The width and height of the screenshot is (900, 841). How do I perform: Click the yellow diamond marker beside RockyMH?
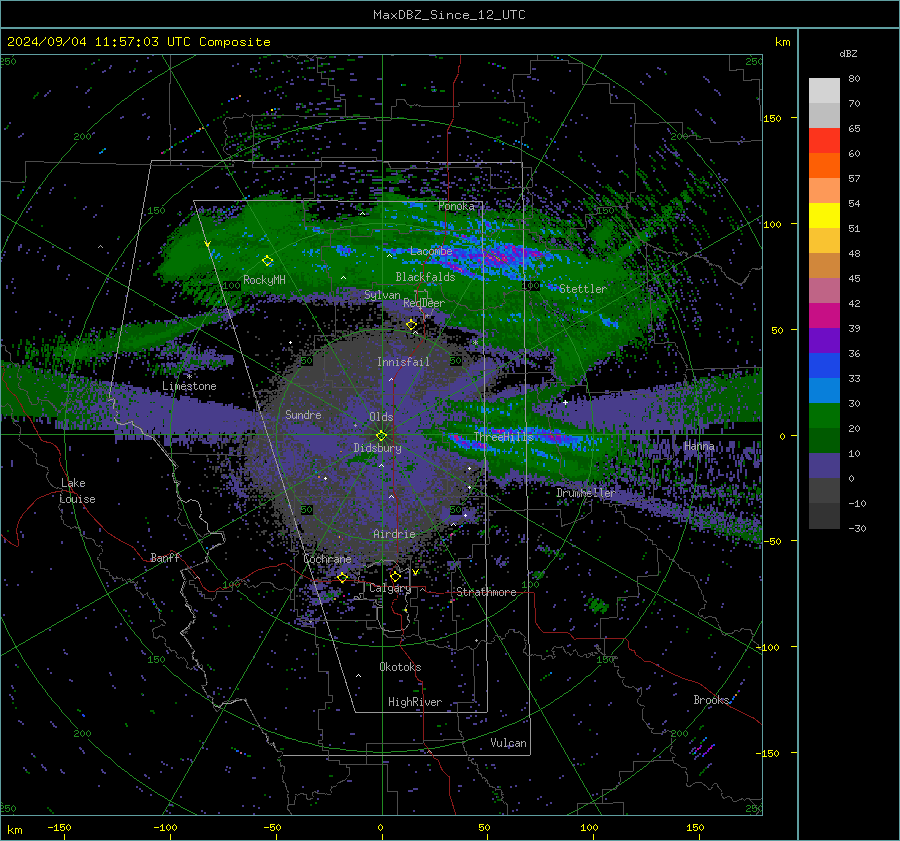tap(267, 261)
